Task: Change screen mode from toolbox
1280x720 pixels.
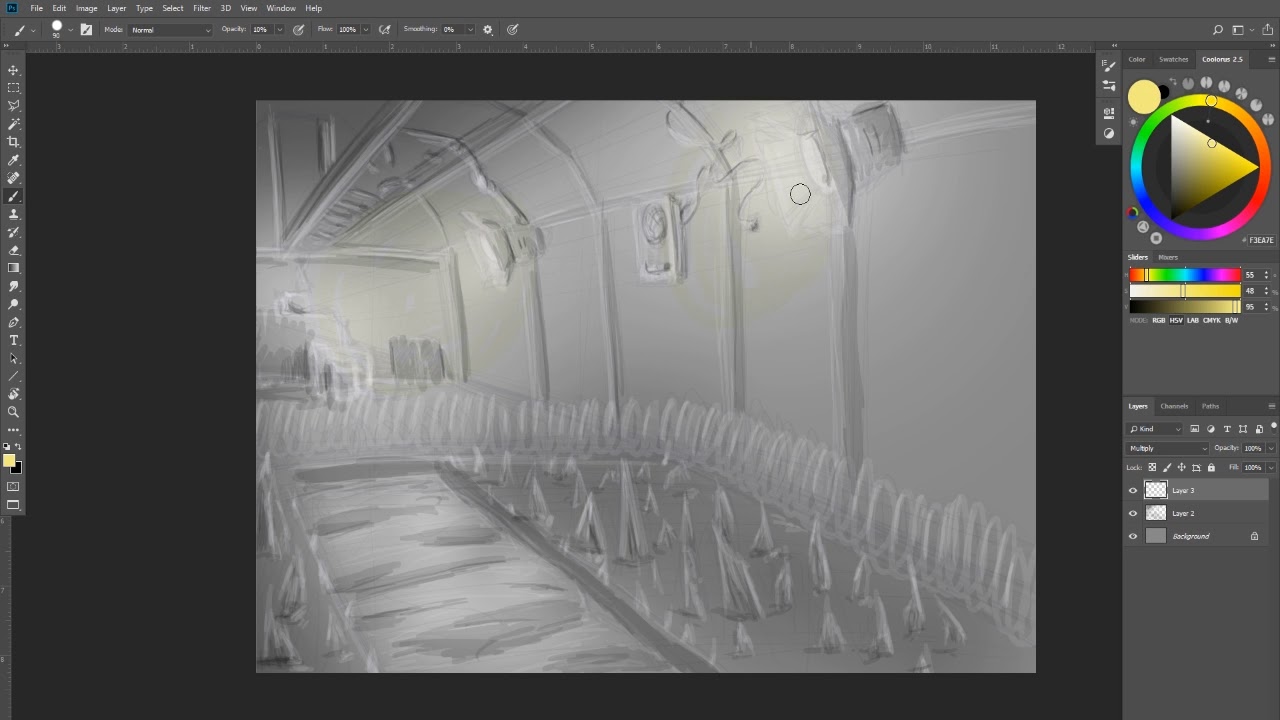Action: (x=13, y=505)
